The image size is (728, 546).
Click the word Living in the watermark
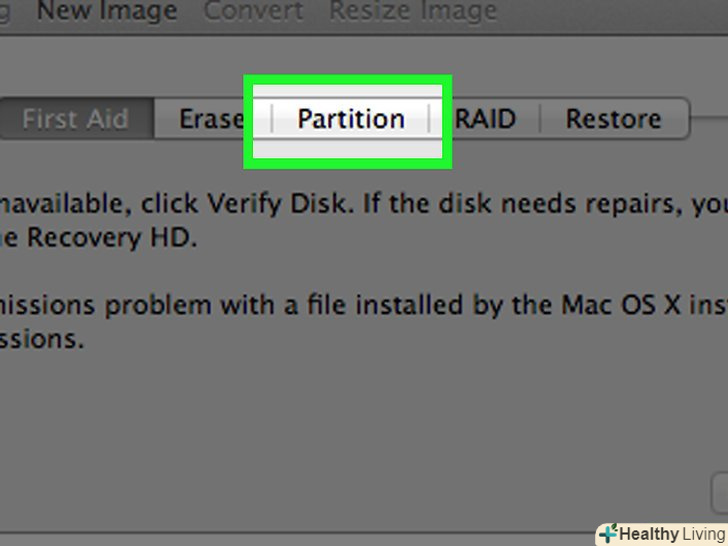click(x=704, y=534)
